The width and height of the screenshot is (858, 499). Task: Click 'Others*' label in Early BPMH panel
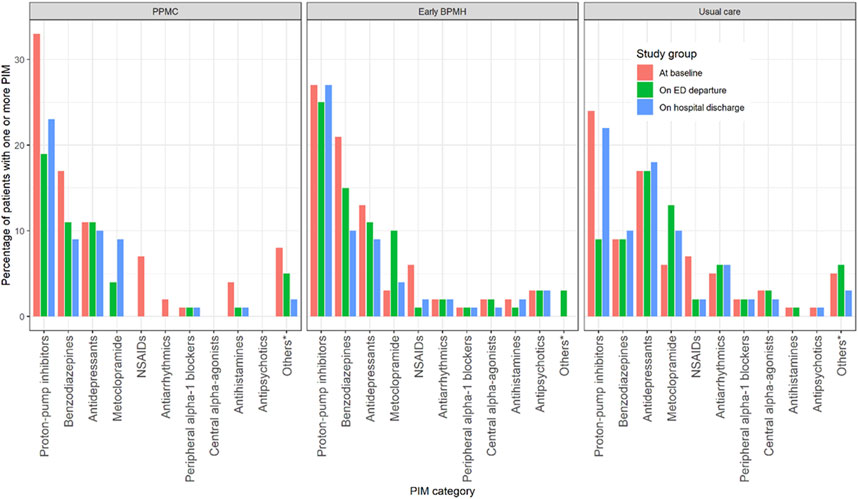pyautogui.click(x=564, y=357)
